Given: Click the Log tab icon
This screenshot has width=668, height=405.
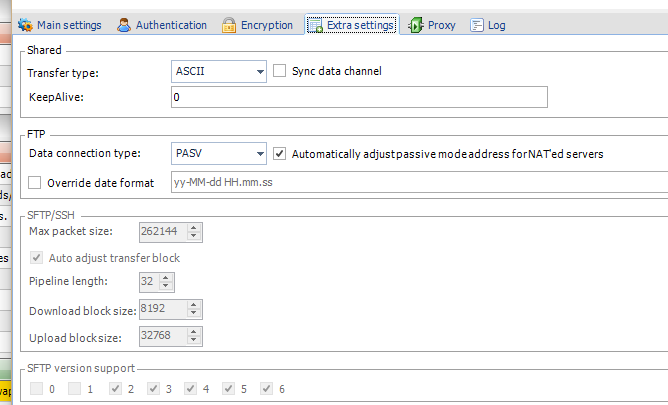Looking at the screenshot, I should pos(476,25).
